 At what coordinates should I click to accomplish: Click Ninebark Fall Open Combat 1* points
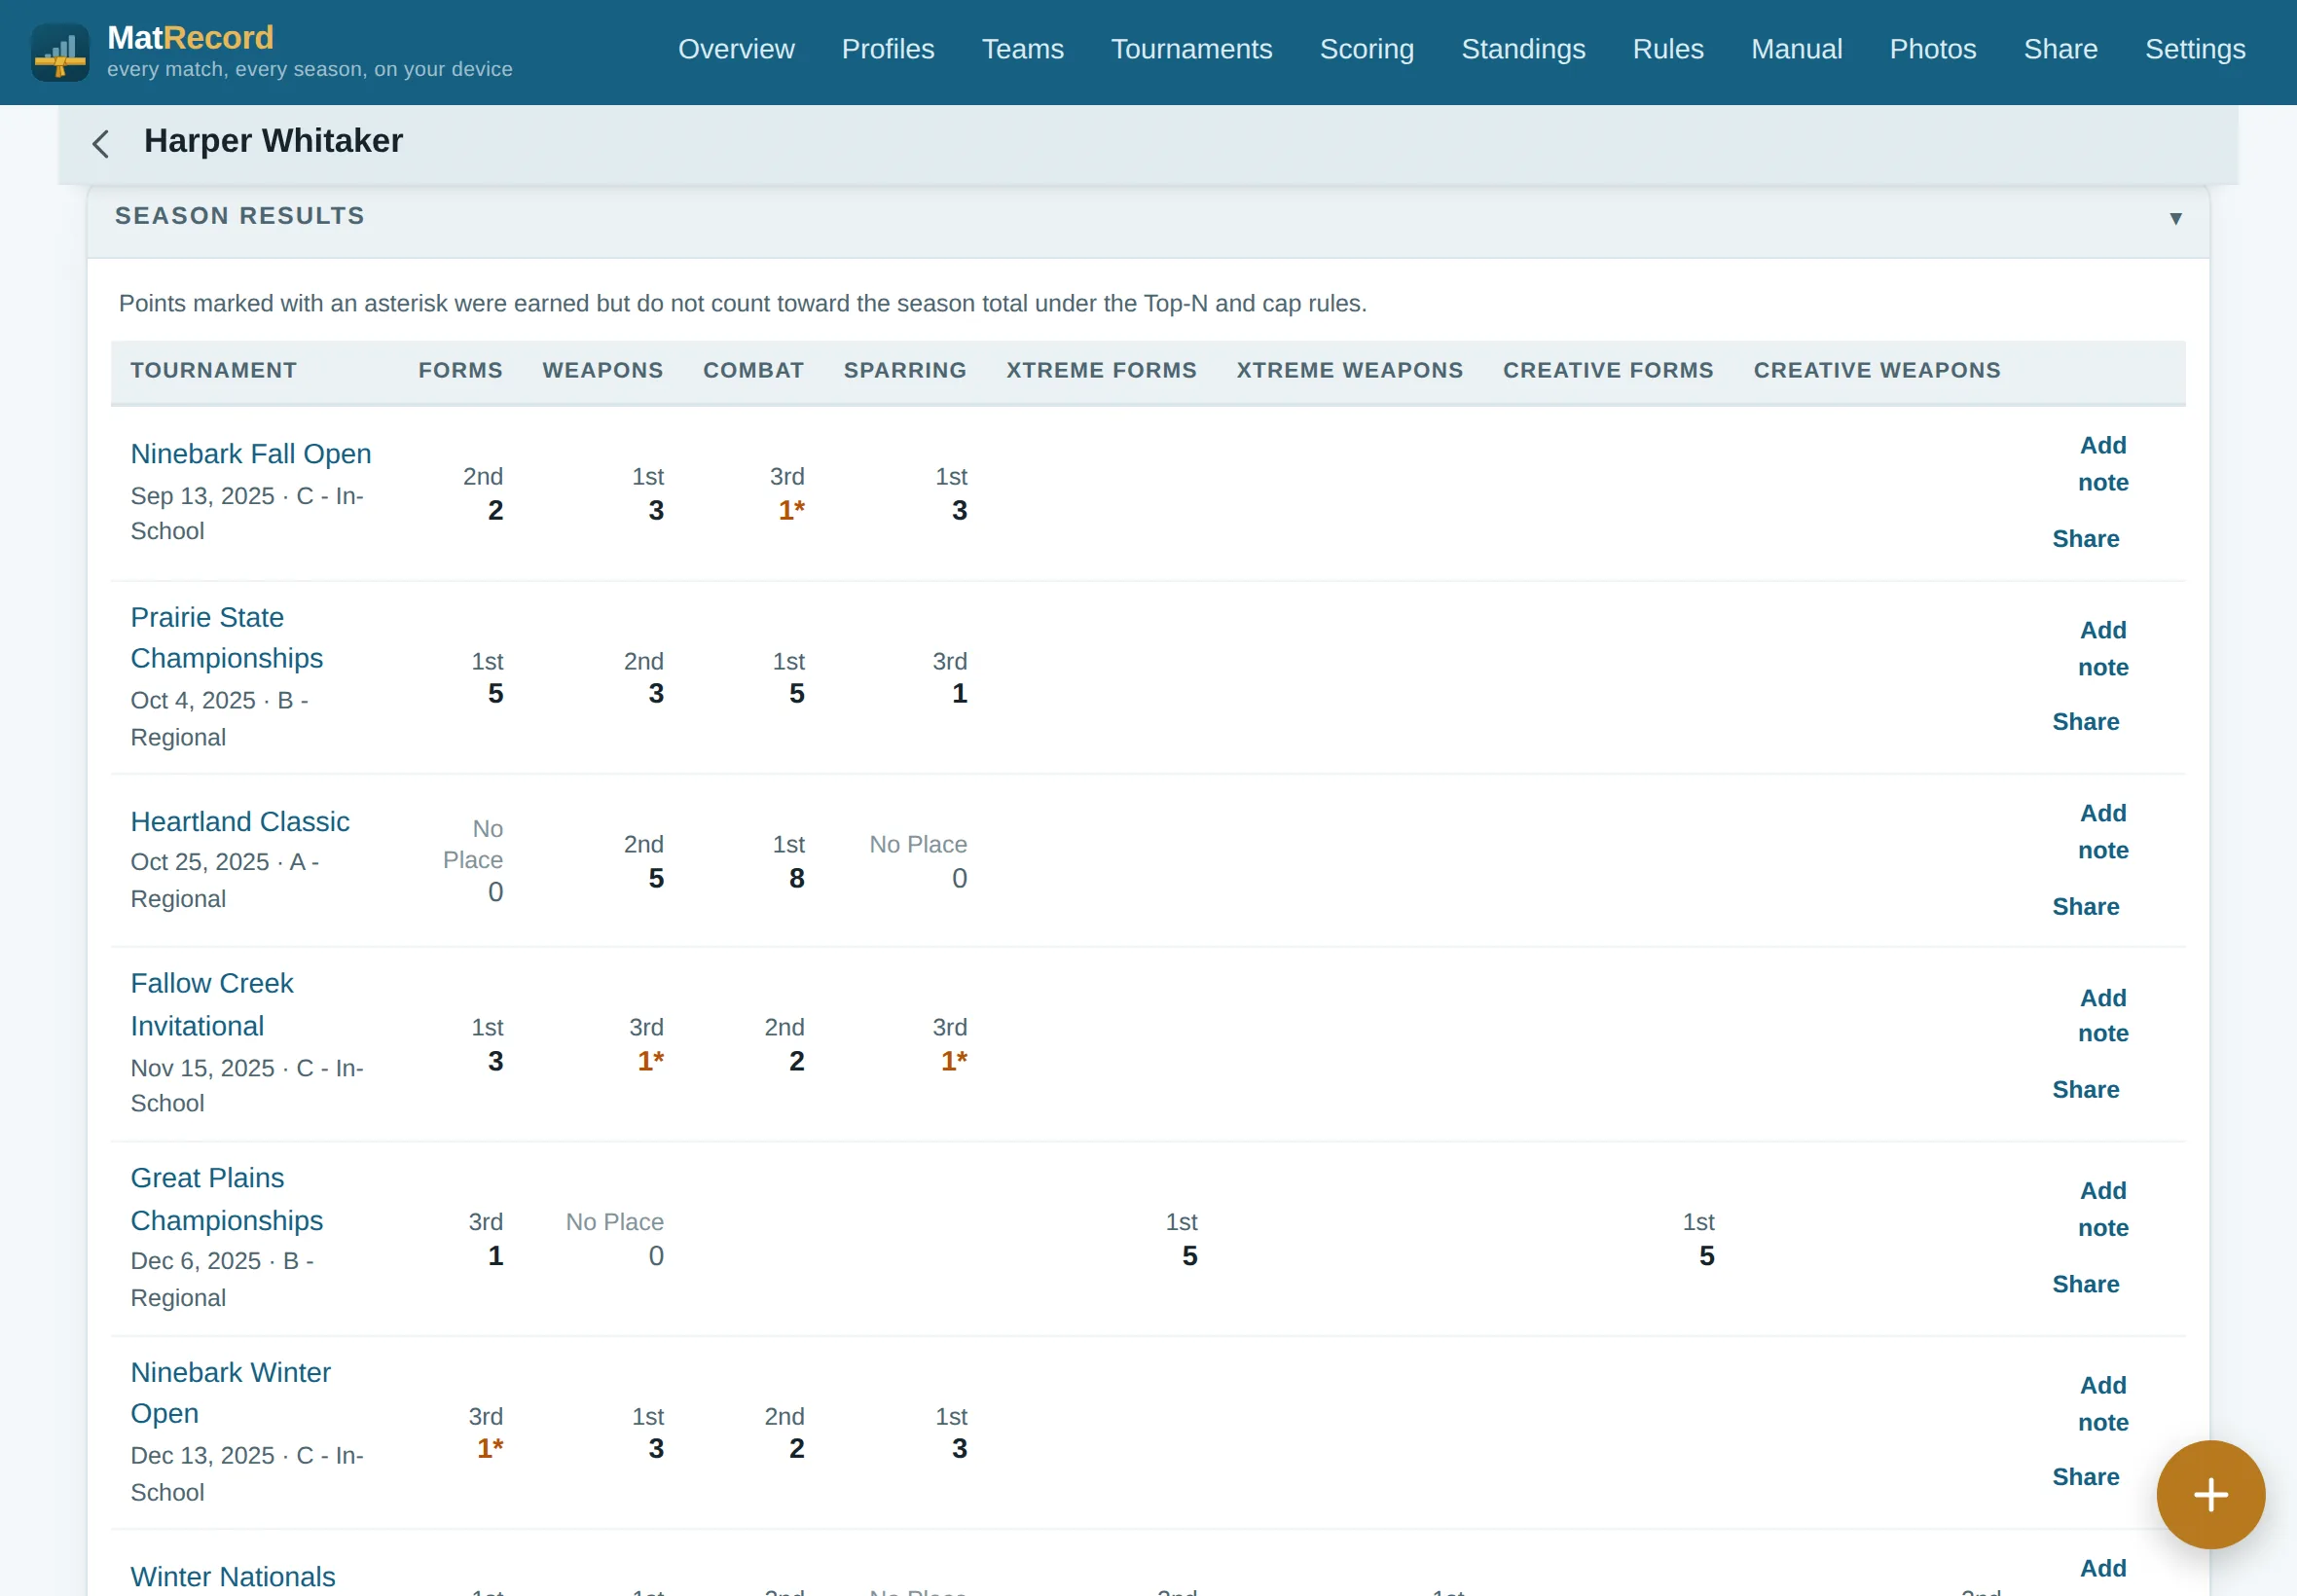(791, 510)
